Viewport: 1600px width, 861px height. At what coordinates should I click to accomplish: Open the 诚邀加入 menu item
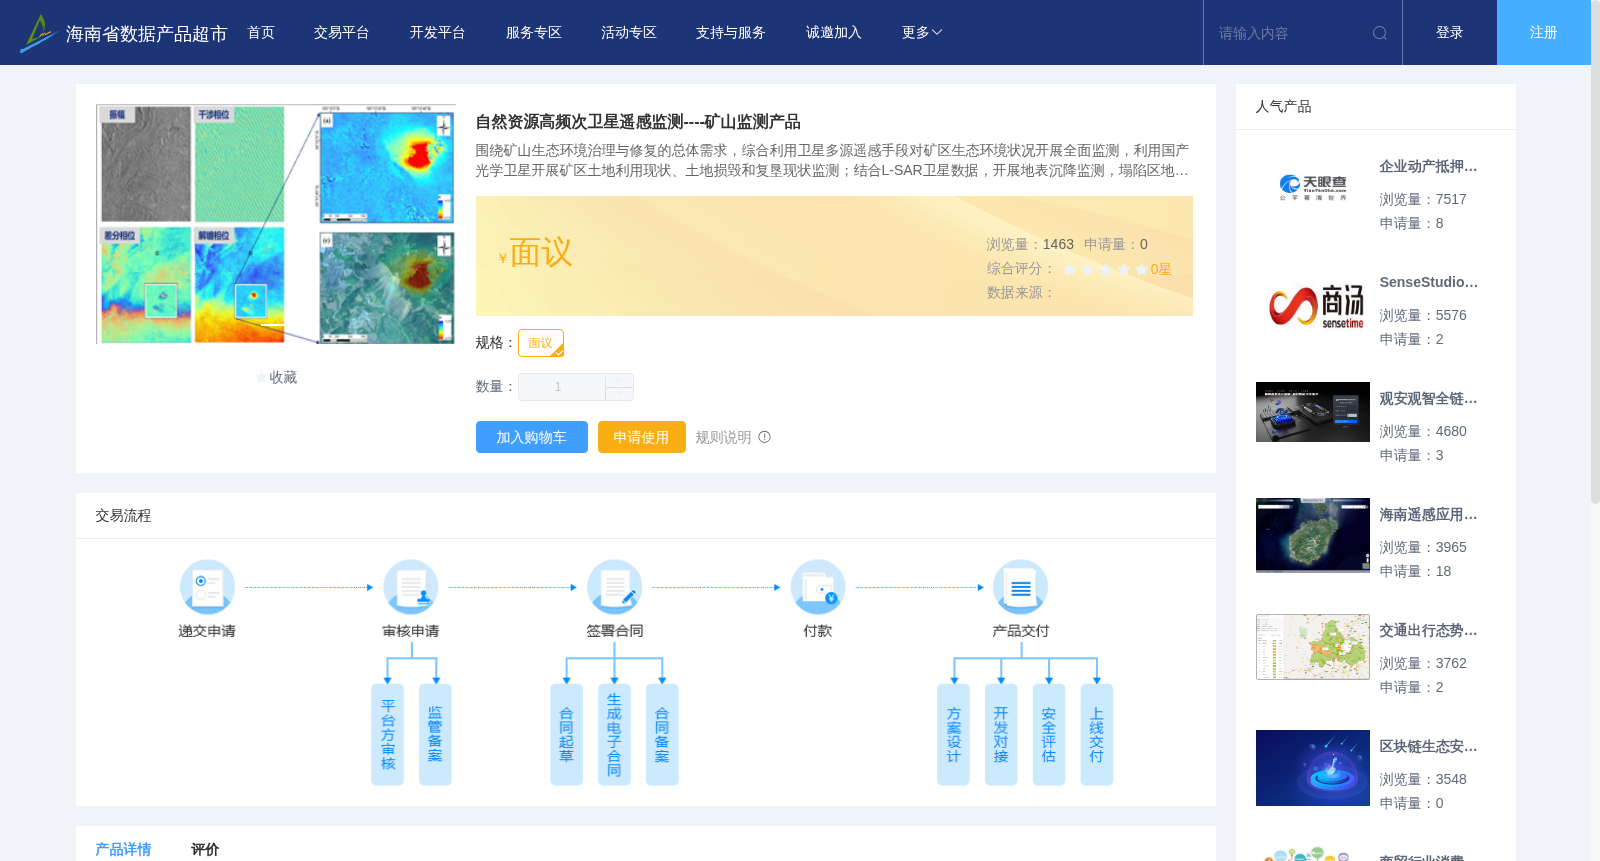834,33
